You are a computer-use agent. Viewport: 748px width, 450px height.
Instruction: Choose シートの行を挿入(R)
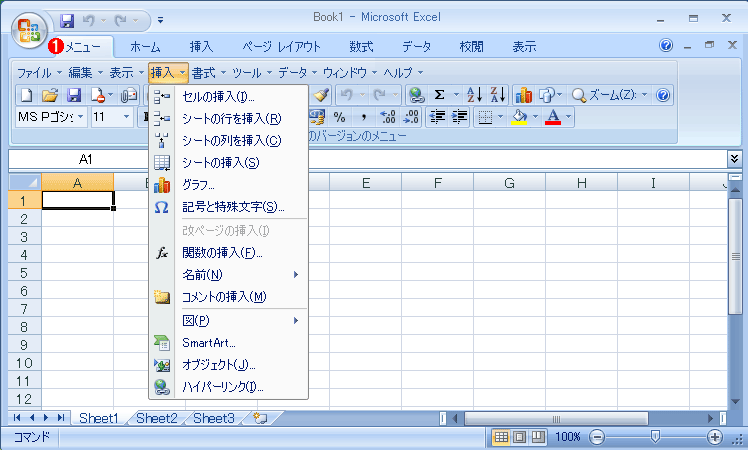pos(229,118)
